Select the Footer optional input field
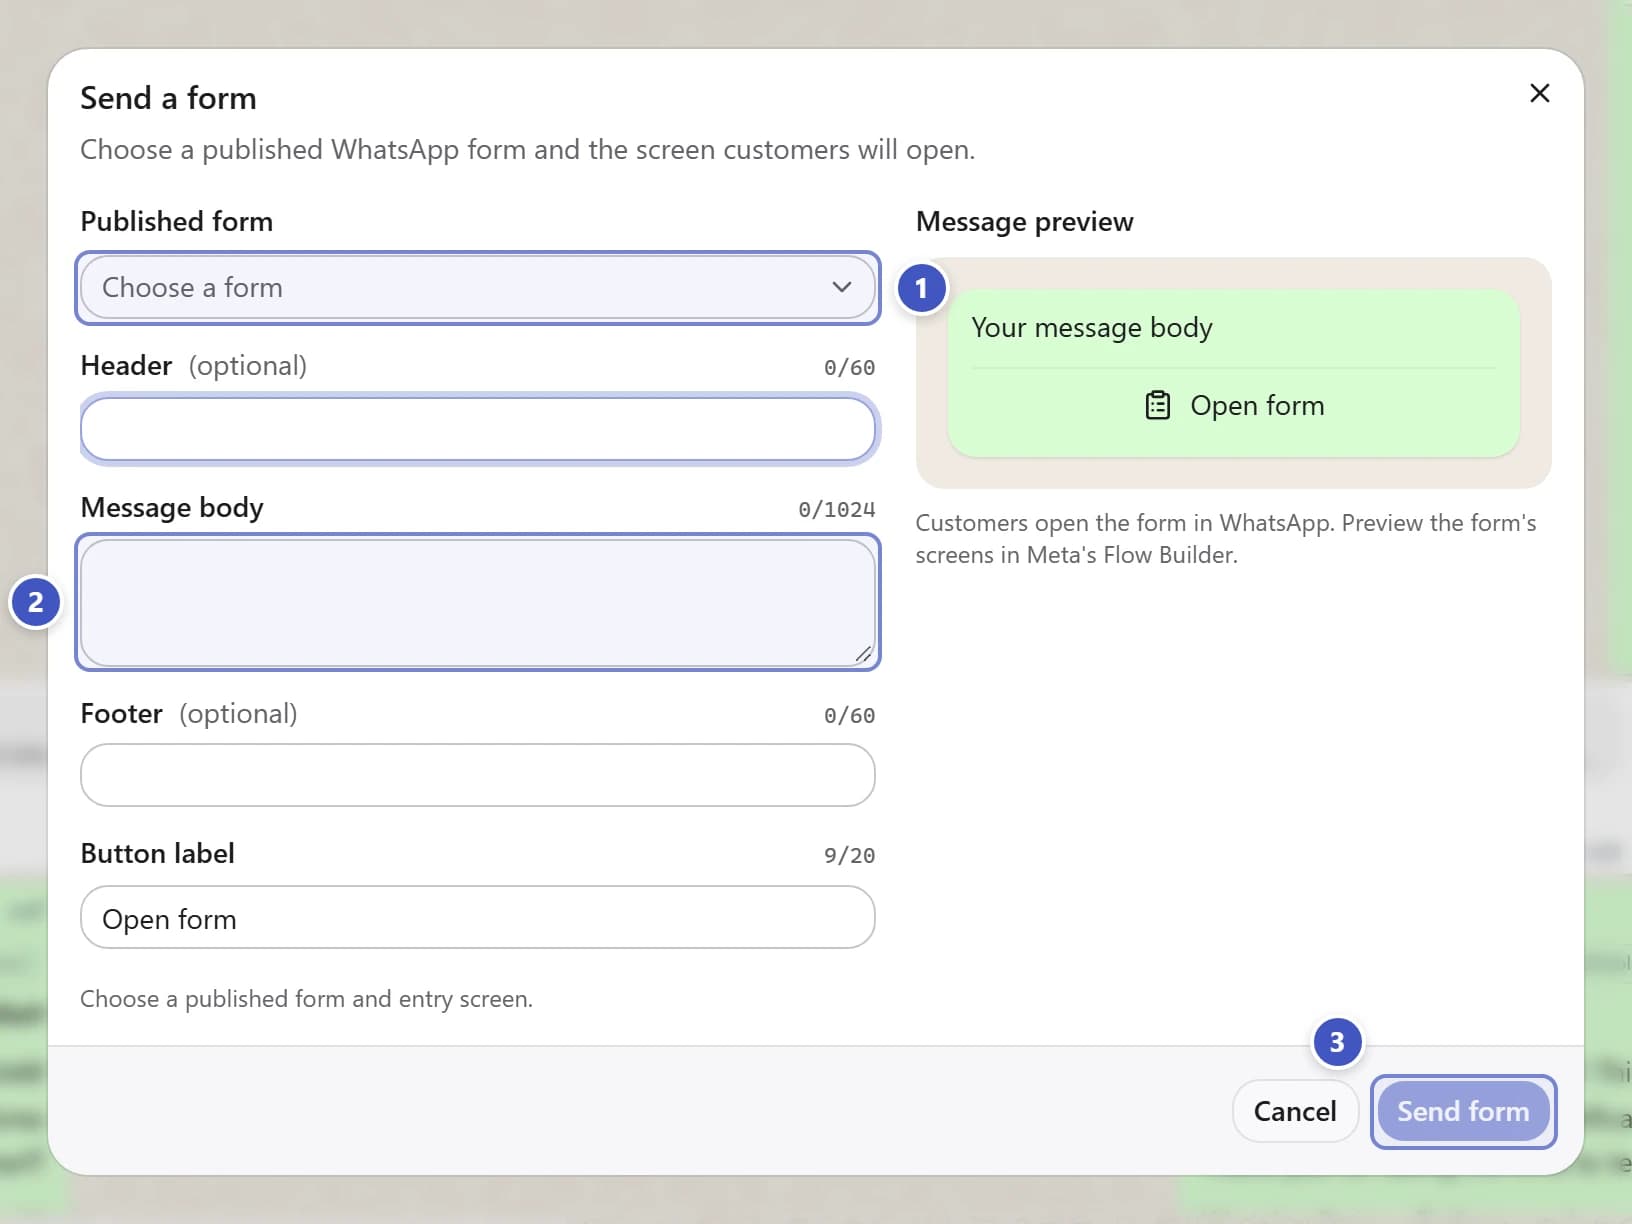This screenshot has width=1632, height=1224. click(478, 775)
